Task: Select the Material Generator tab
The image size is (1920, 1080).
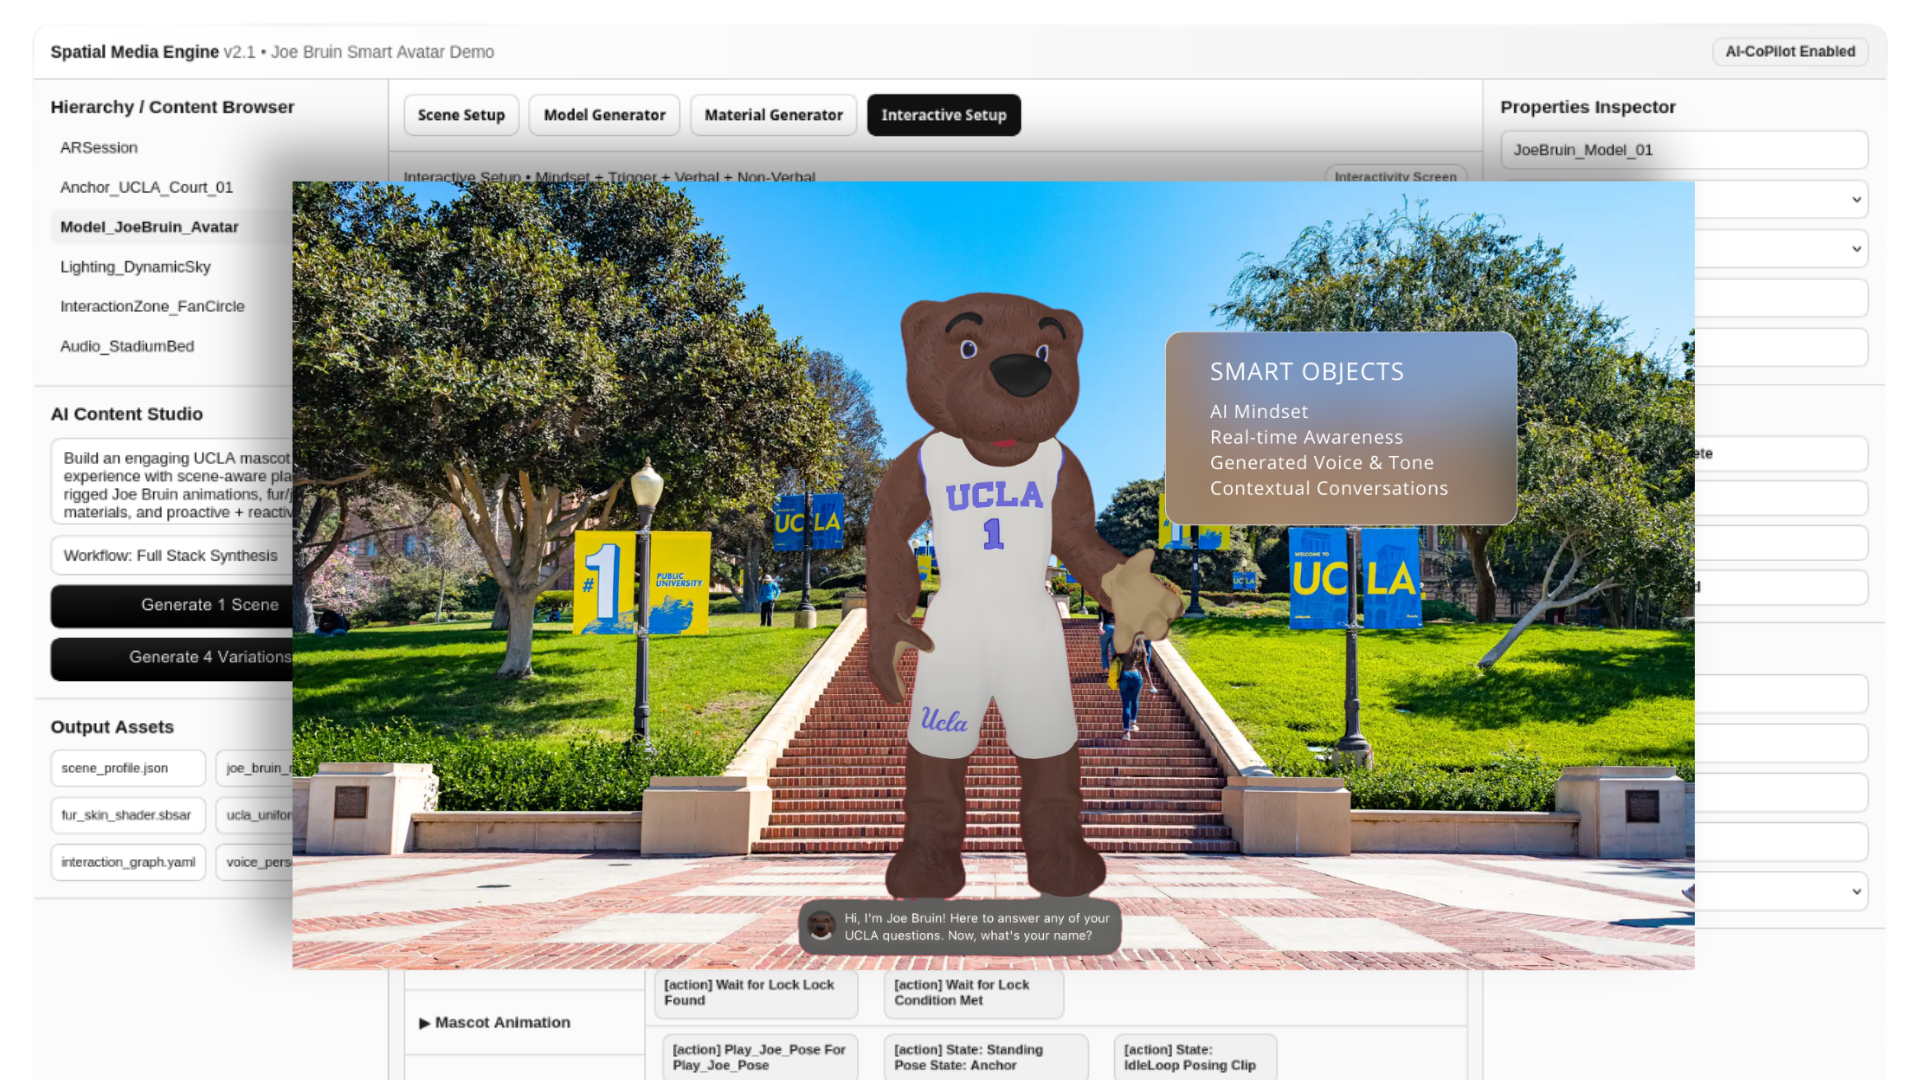Action: (x=773, y=115)
